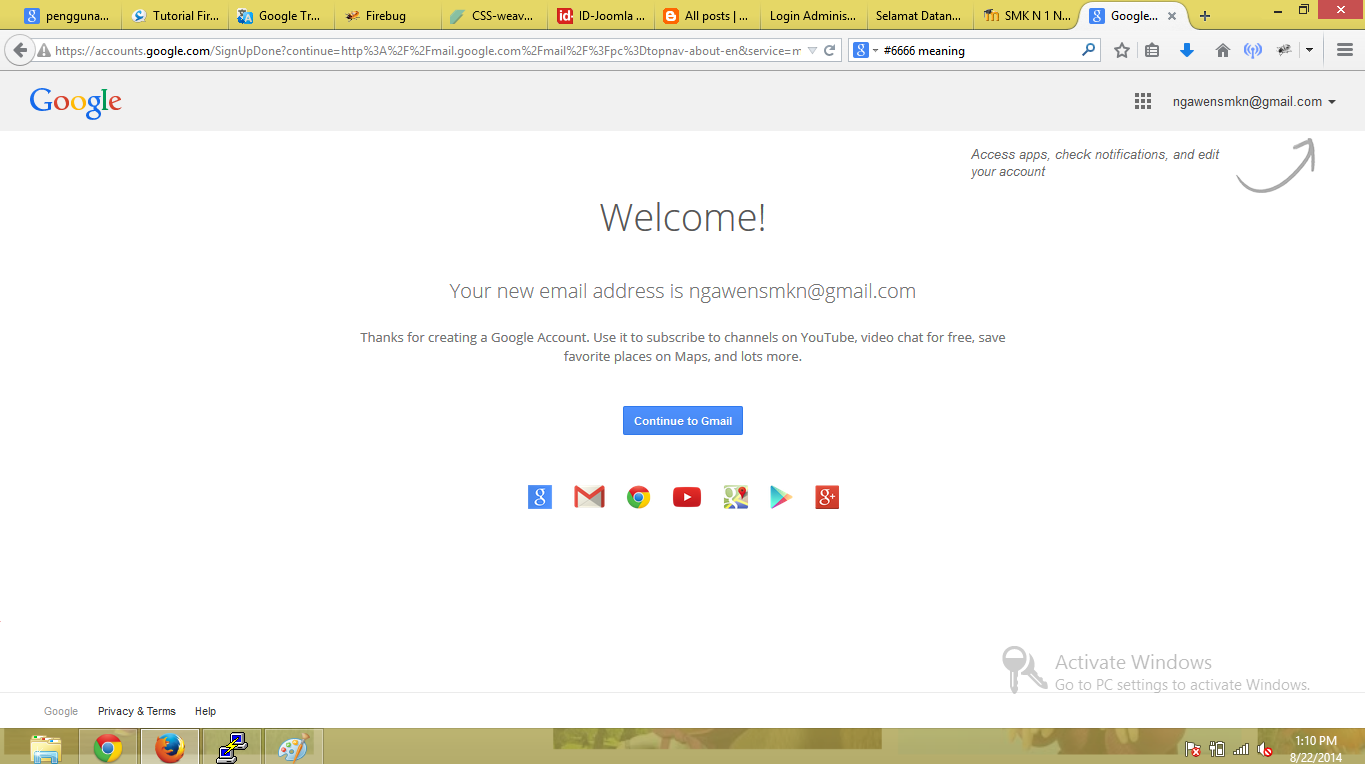The height and width of the screenshot is (764, 1365).
Task: Open the network computers taskbar app
Action: (232, 748)
